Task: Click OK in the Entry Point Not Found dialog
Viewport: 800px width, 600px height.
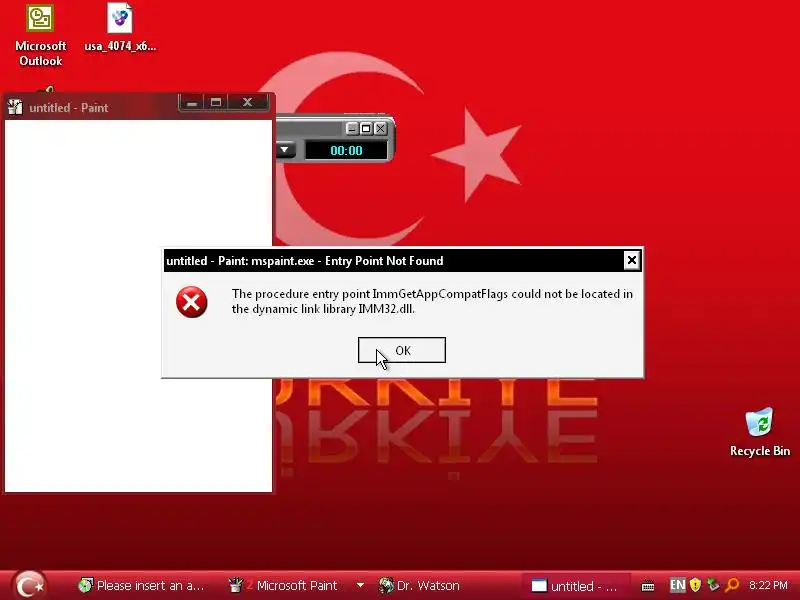Action: coord(402,350)
